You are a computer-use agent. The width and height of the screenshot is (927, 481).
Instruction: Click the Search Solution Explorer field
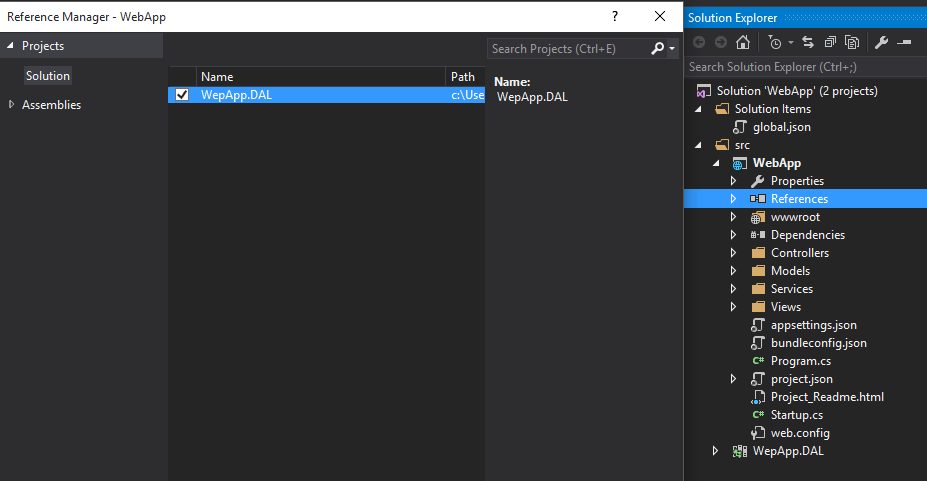(x=805, y=67)
